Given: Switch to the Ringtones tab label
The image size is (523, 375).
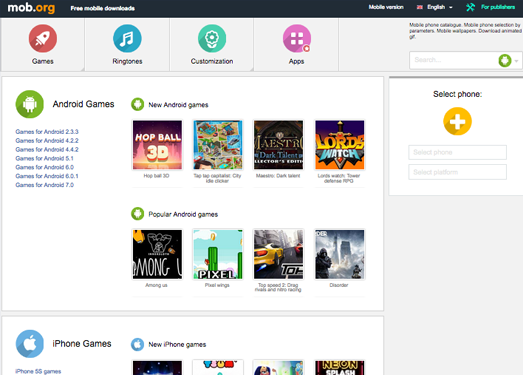Looking at the screenshot, I should 127,61.
